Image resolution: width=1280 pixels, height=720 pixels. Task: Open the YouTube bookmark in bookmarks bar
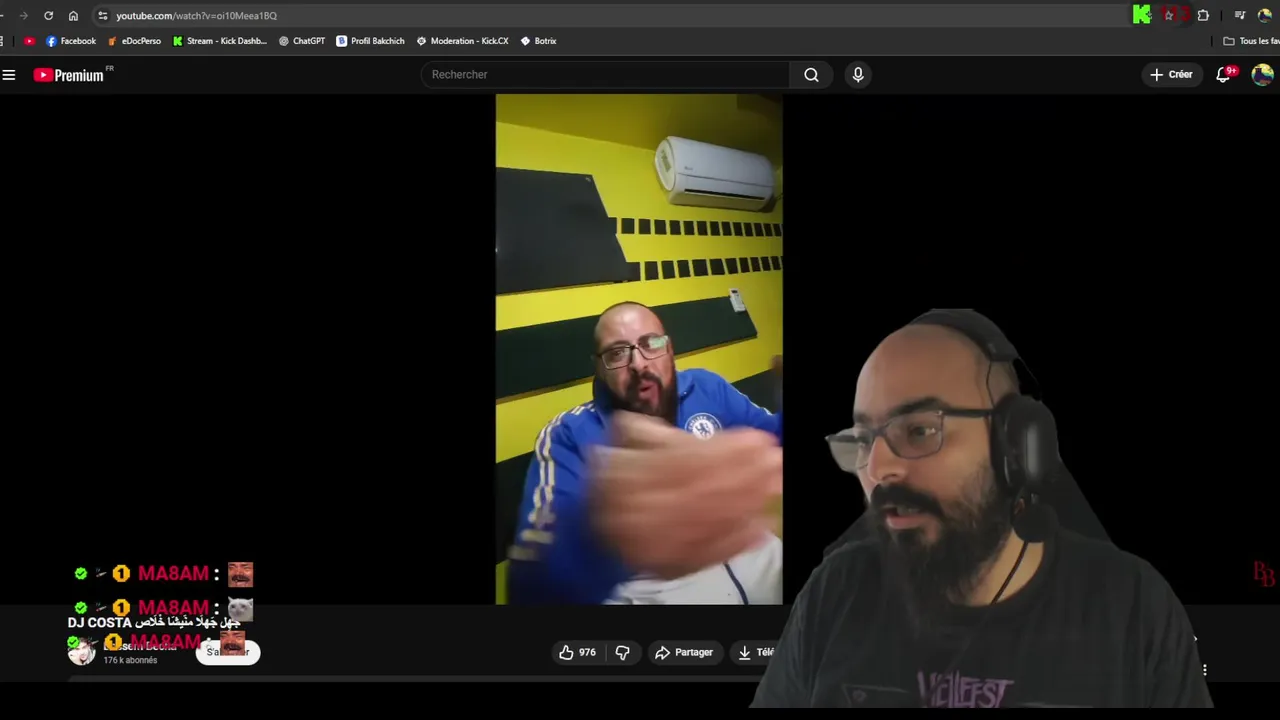pyautogui.click(x=29, y=41)
